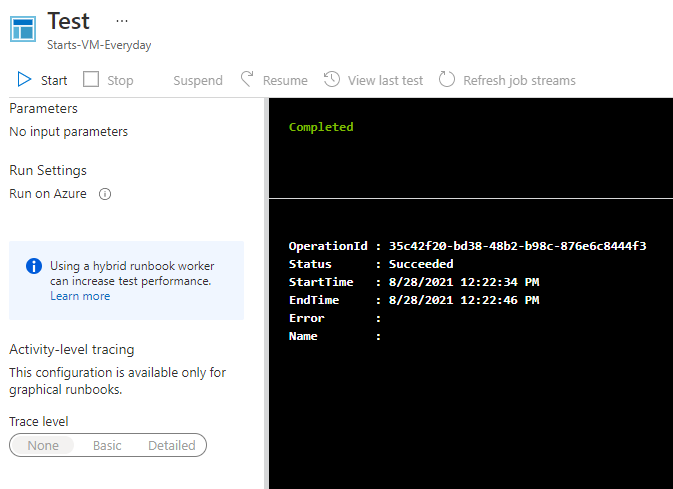Click the Test runbook pane icon
This screenshot has width=673, height=489.
point(23,29)
